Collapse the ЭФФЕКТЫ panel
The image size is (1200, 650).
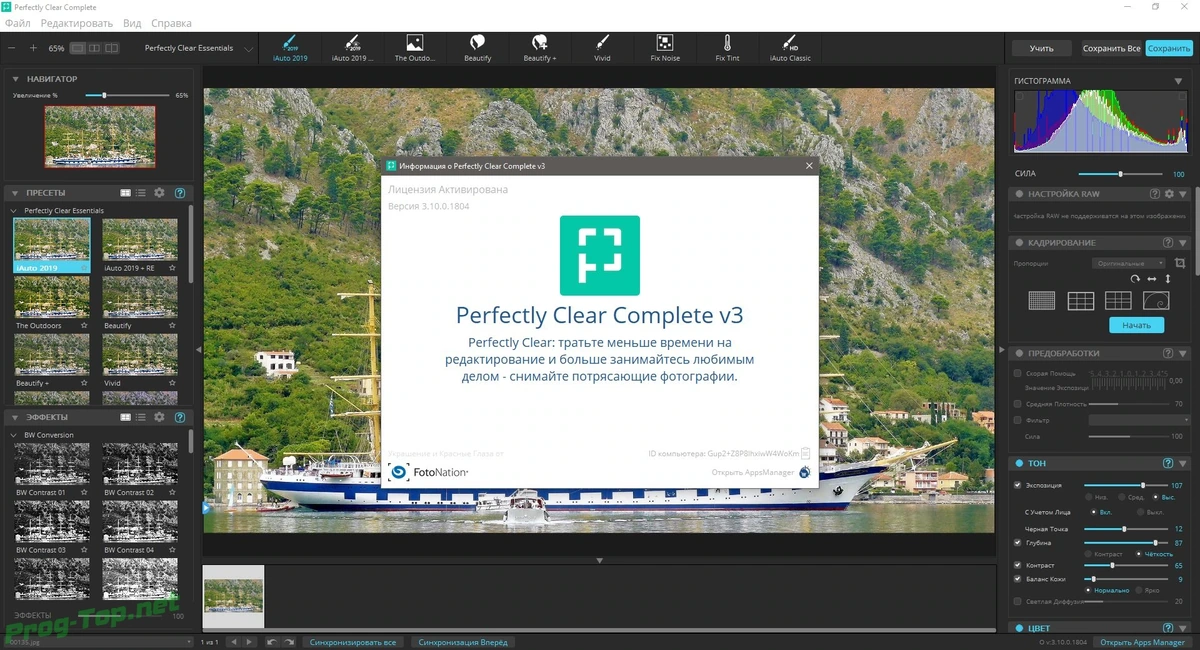pyautogui.click(x=16, y=417)
